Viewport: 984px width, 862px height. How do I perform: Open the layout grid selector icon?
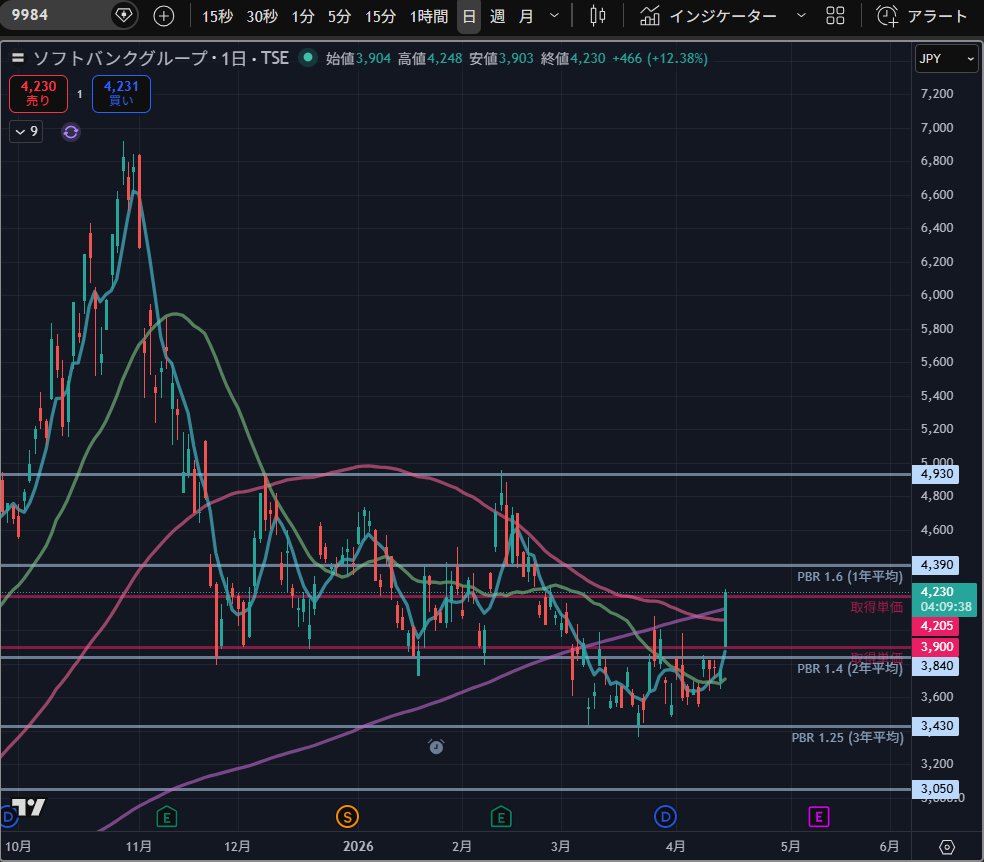(835, 16)
